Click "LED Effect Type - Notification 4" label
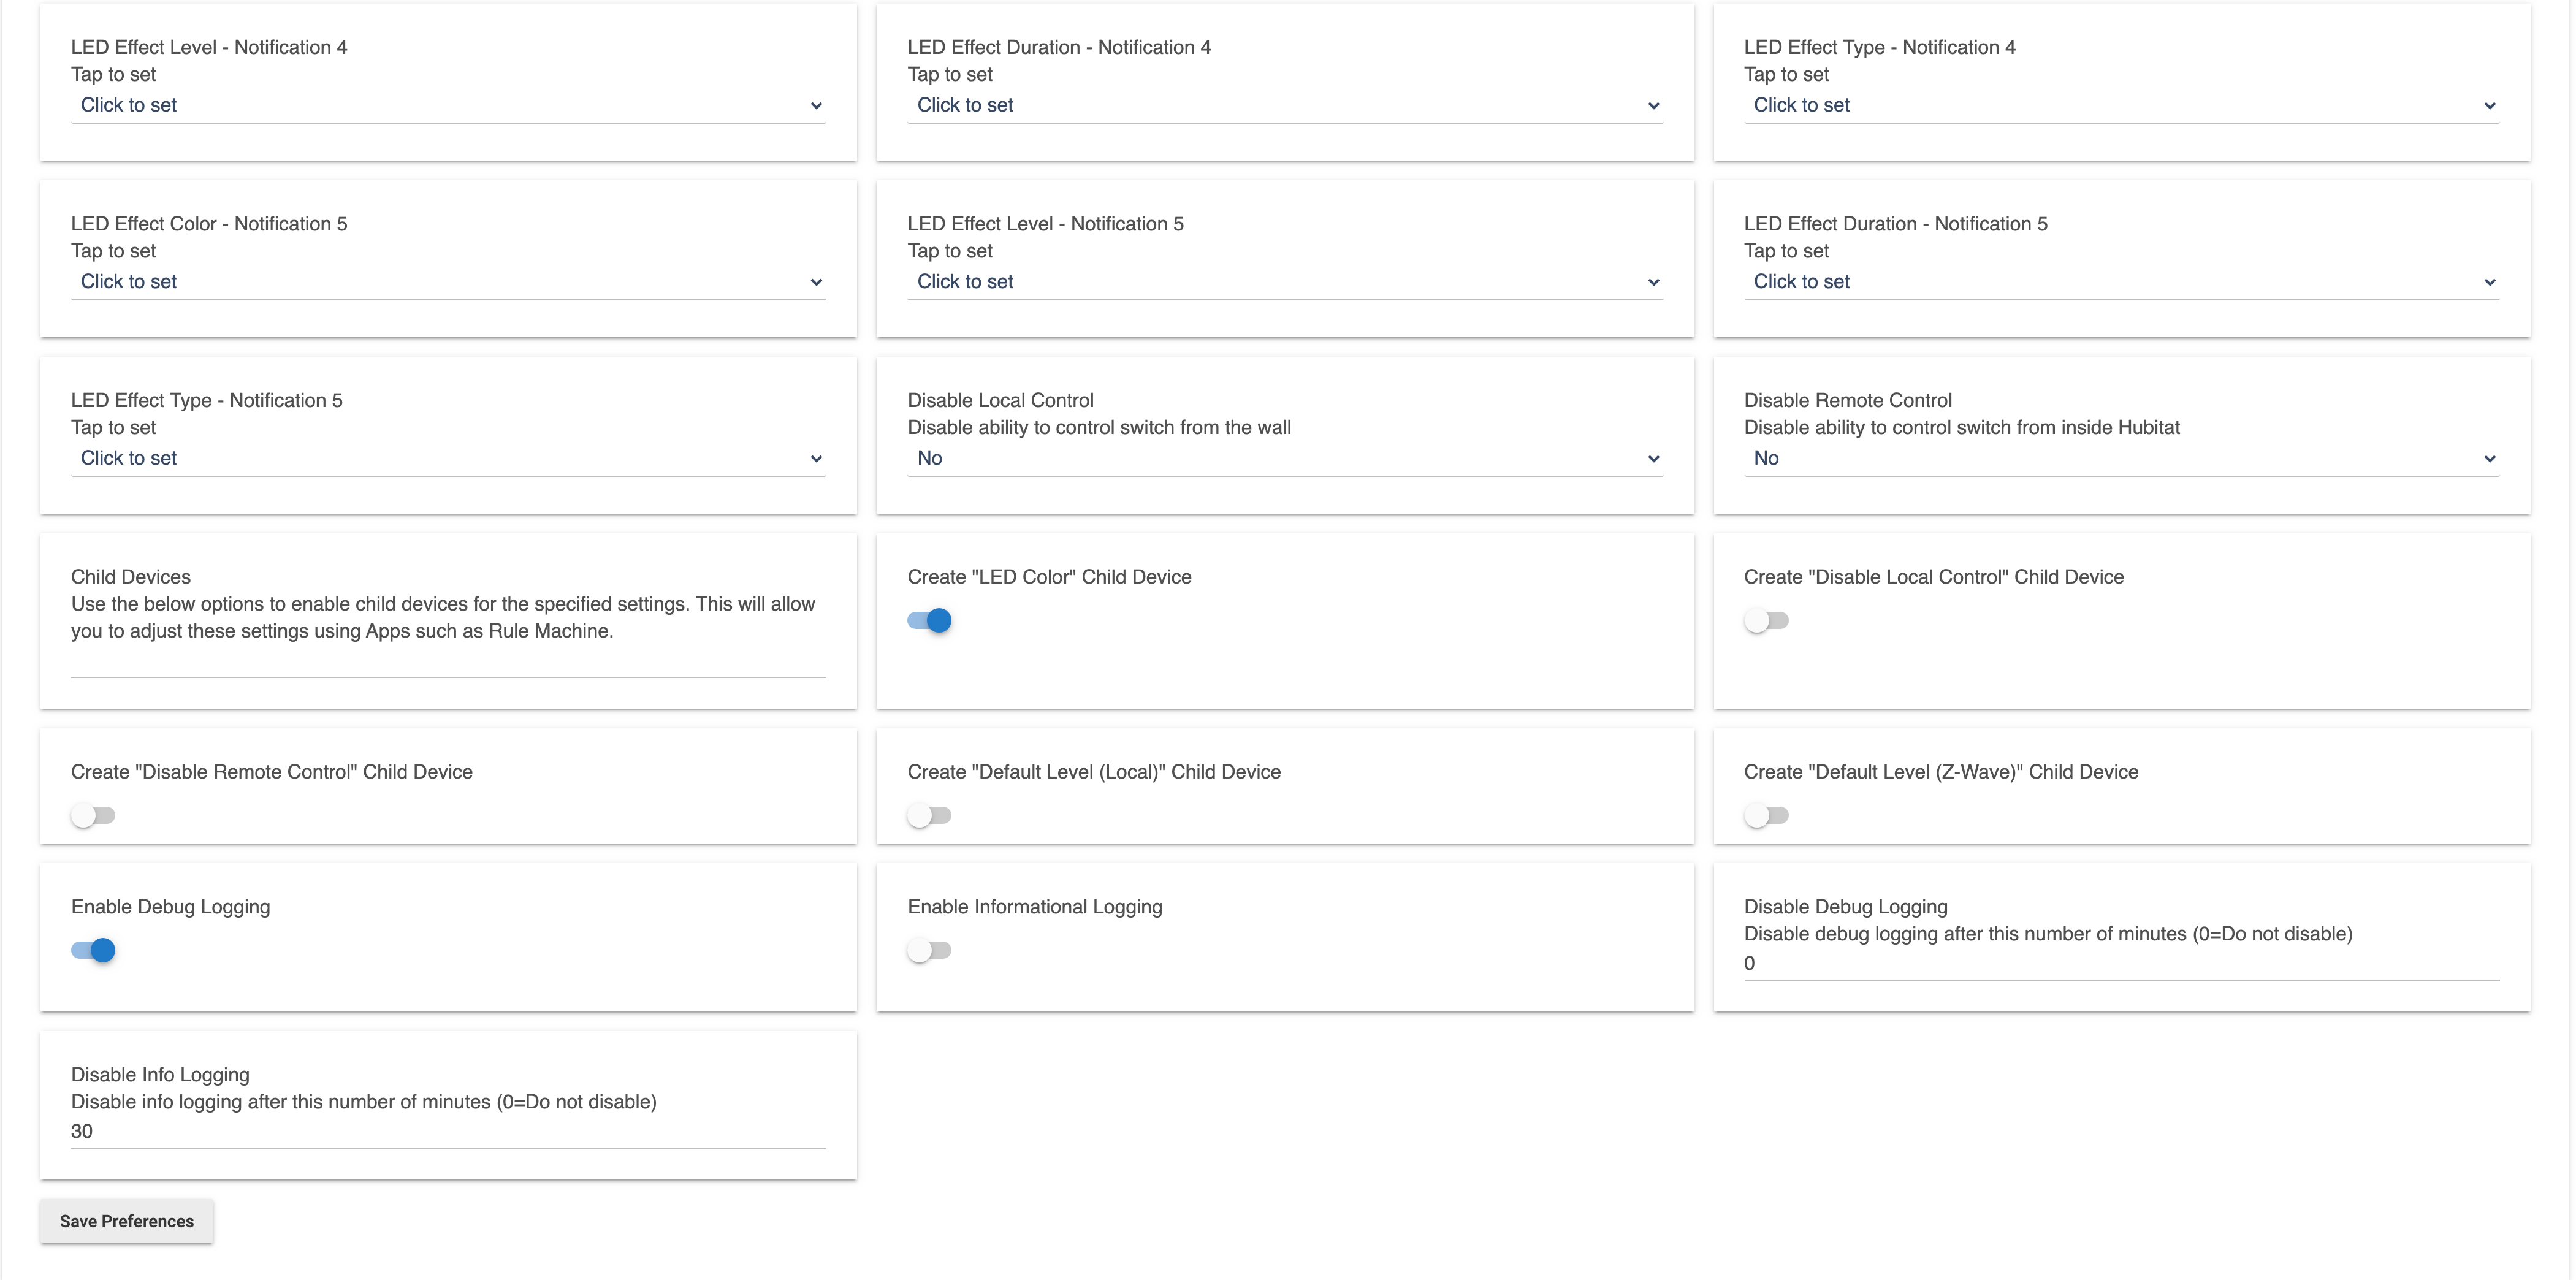This screenshot has height=1280, width=2576. [x=1880, y=47]
